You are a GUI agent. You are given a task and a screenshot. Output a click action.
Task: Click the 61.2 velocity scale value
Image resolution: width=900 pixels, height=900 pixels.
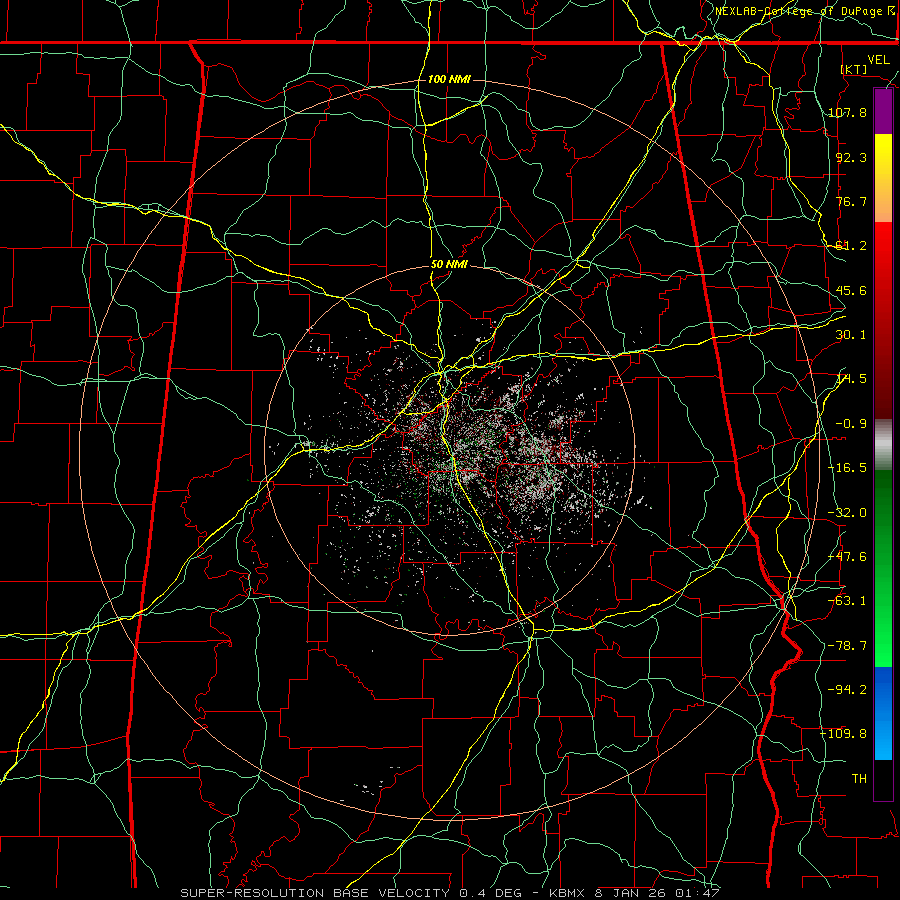pos(851,246)
